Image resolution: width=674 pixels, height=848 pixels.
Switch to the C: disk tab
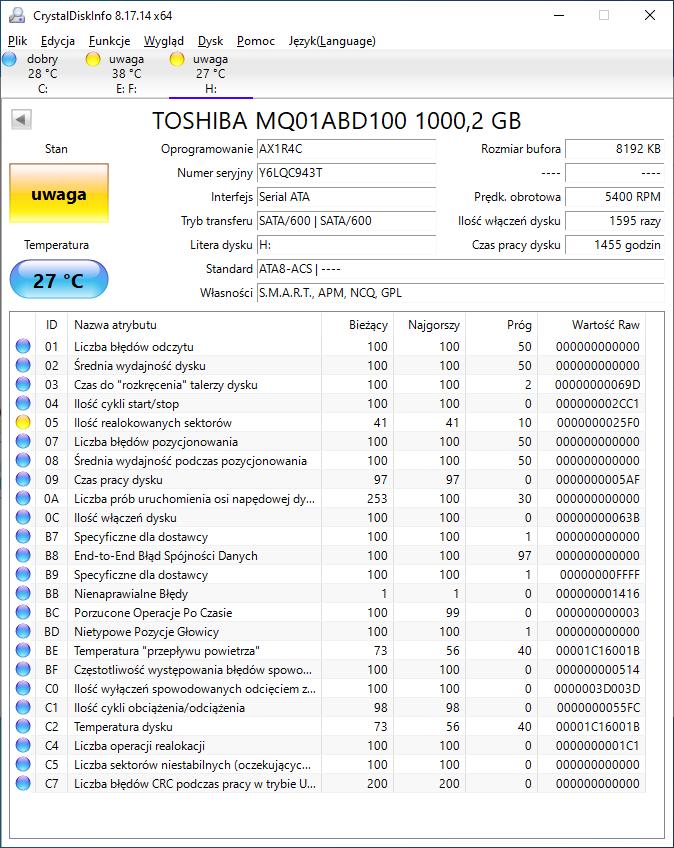43,74
